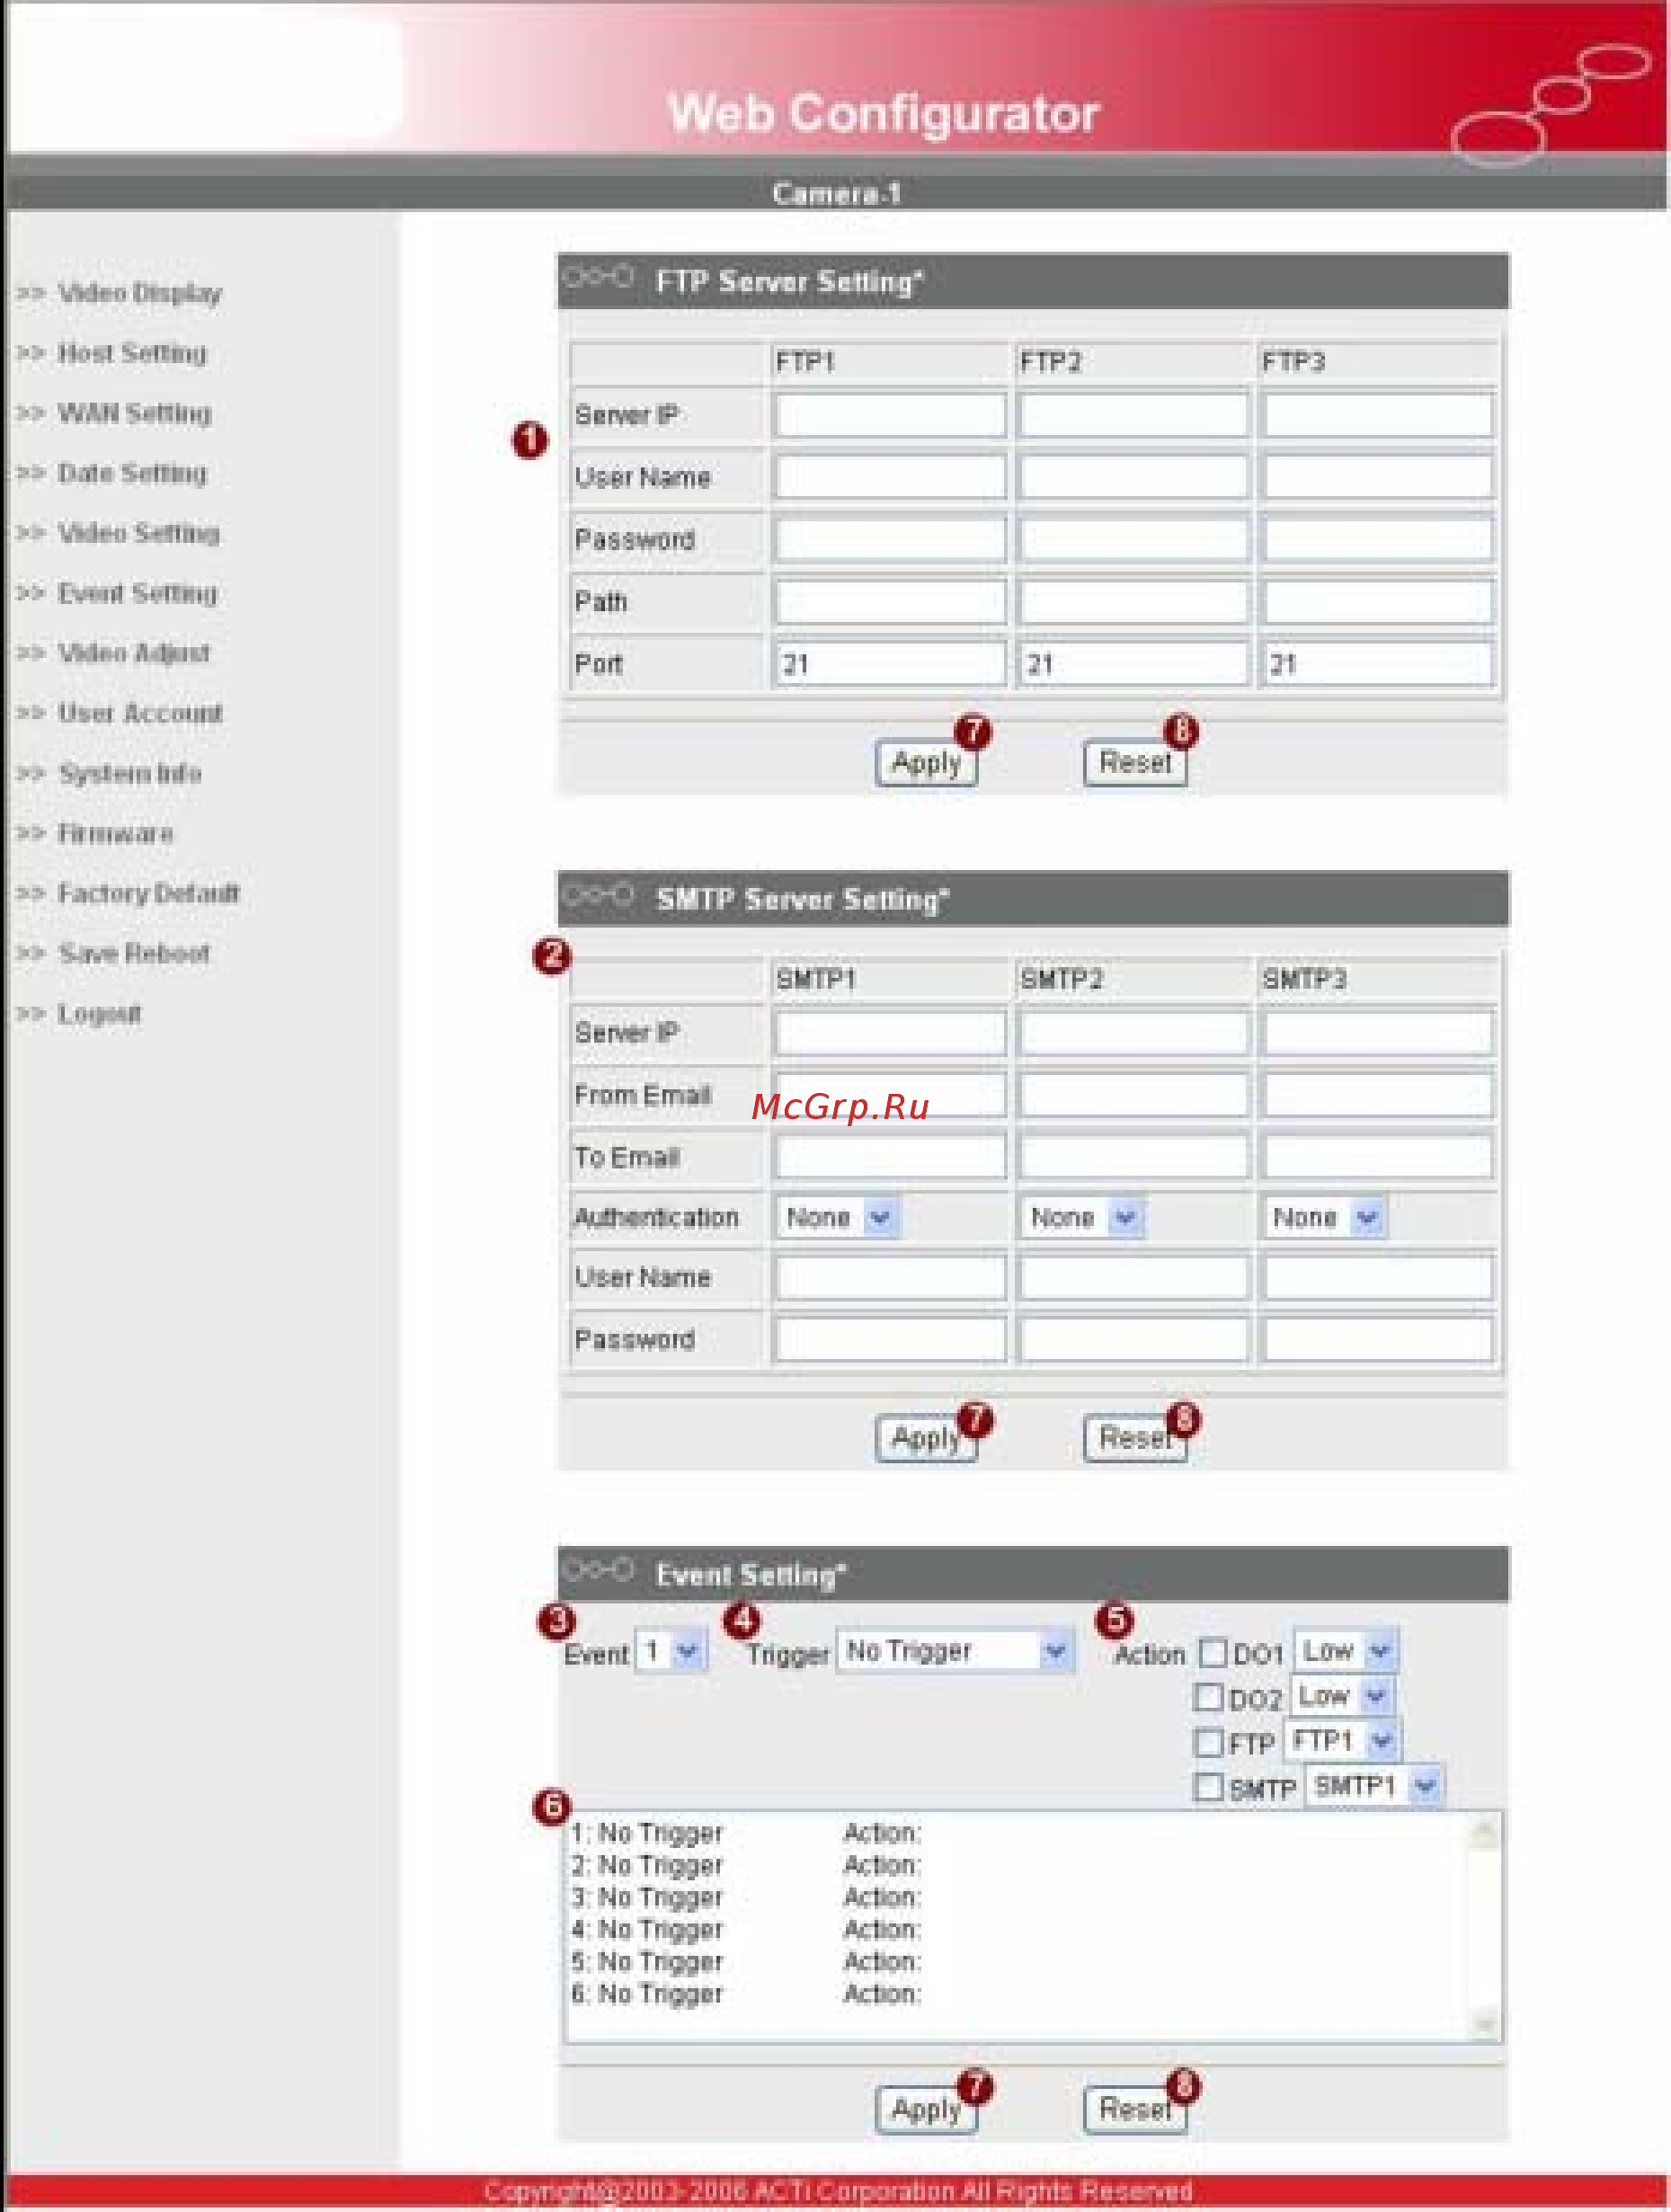Click the FTP Server Setting header icon
The image size is (1671, 2212).
[x=598, y=277]
